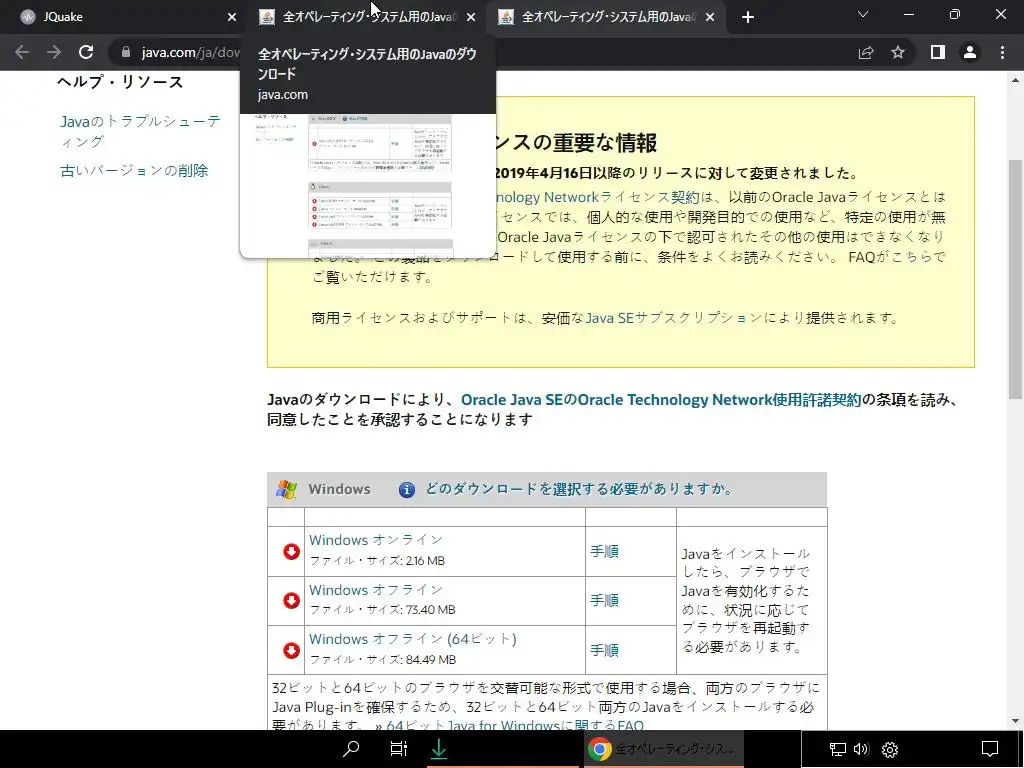Click red download icon for Windows オンライン
Screen dimensions: 1024x768
(x=291, y=552)
